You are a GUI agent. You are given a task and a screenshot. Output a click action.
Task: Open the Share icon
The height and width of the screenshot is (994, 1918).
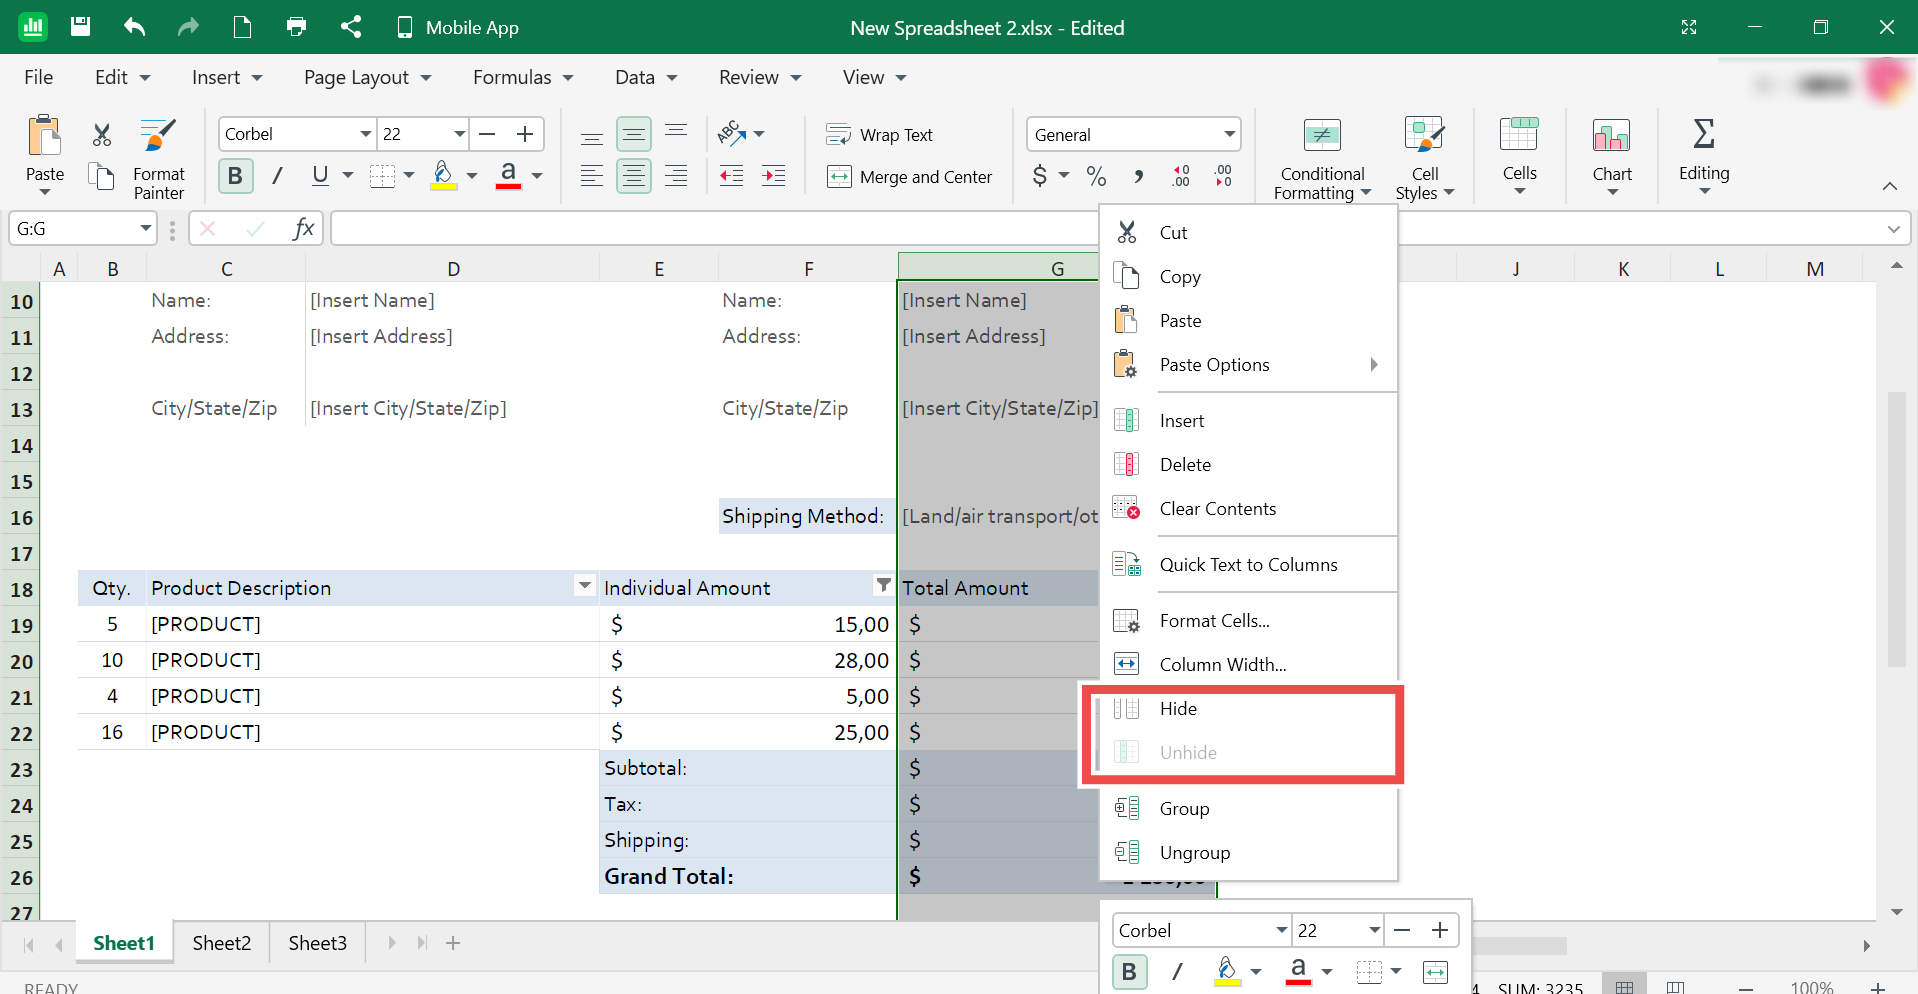click(x=350, y=27)
